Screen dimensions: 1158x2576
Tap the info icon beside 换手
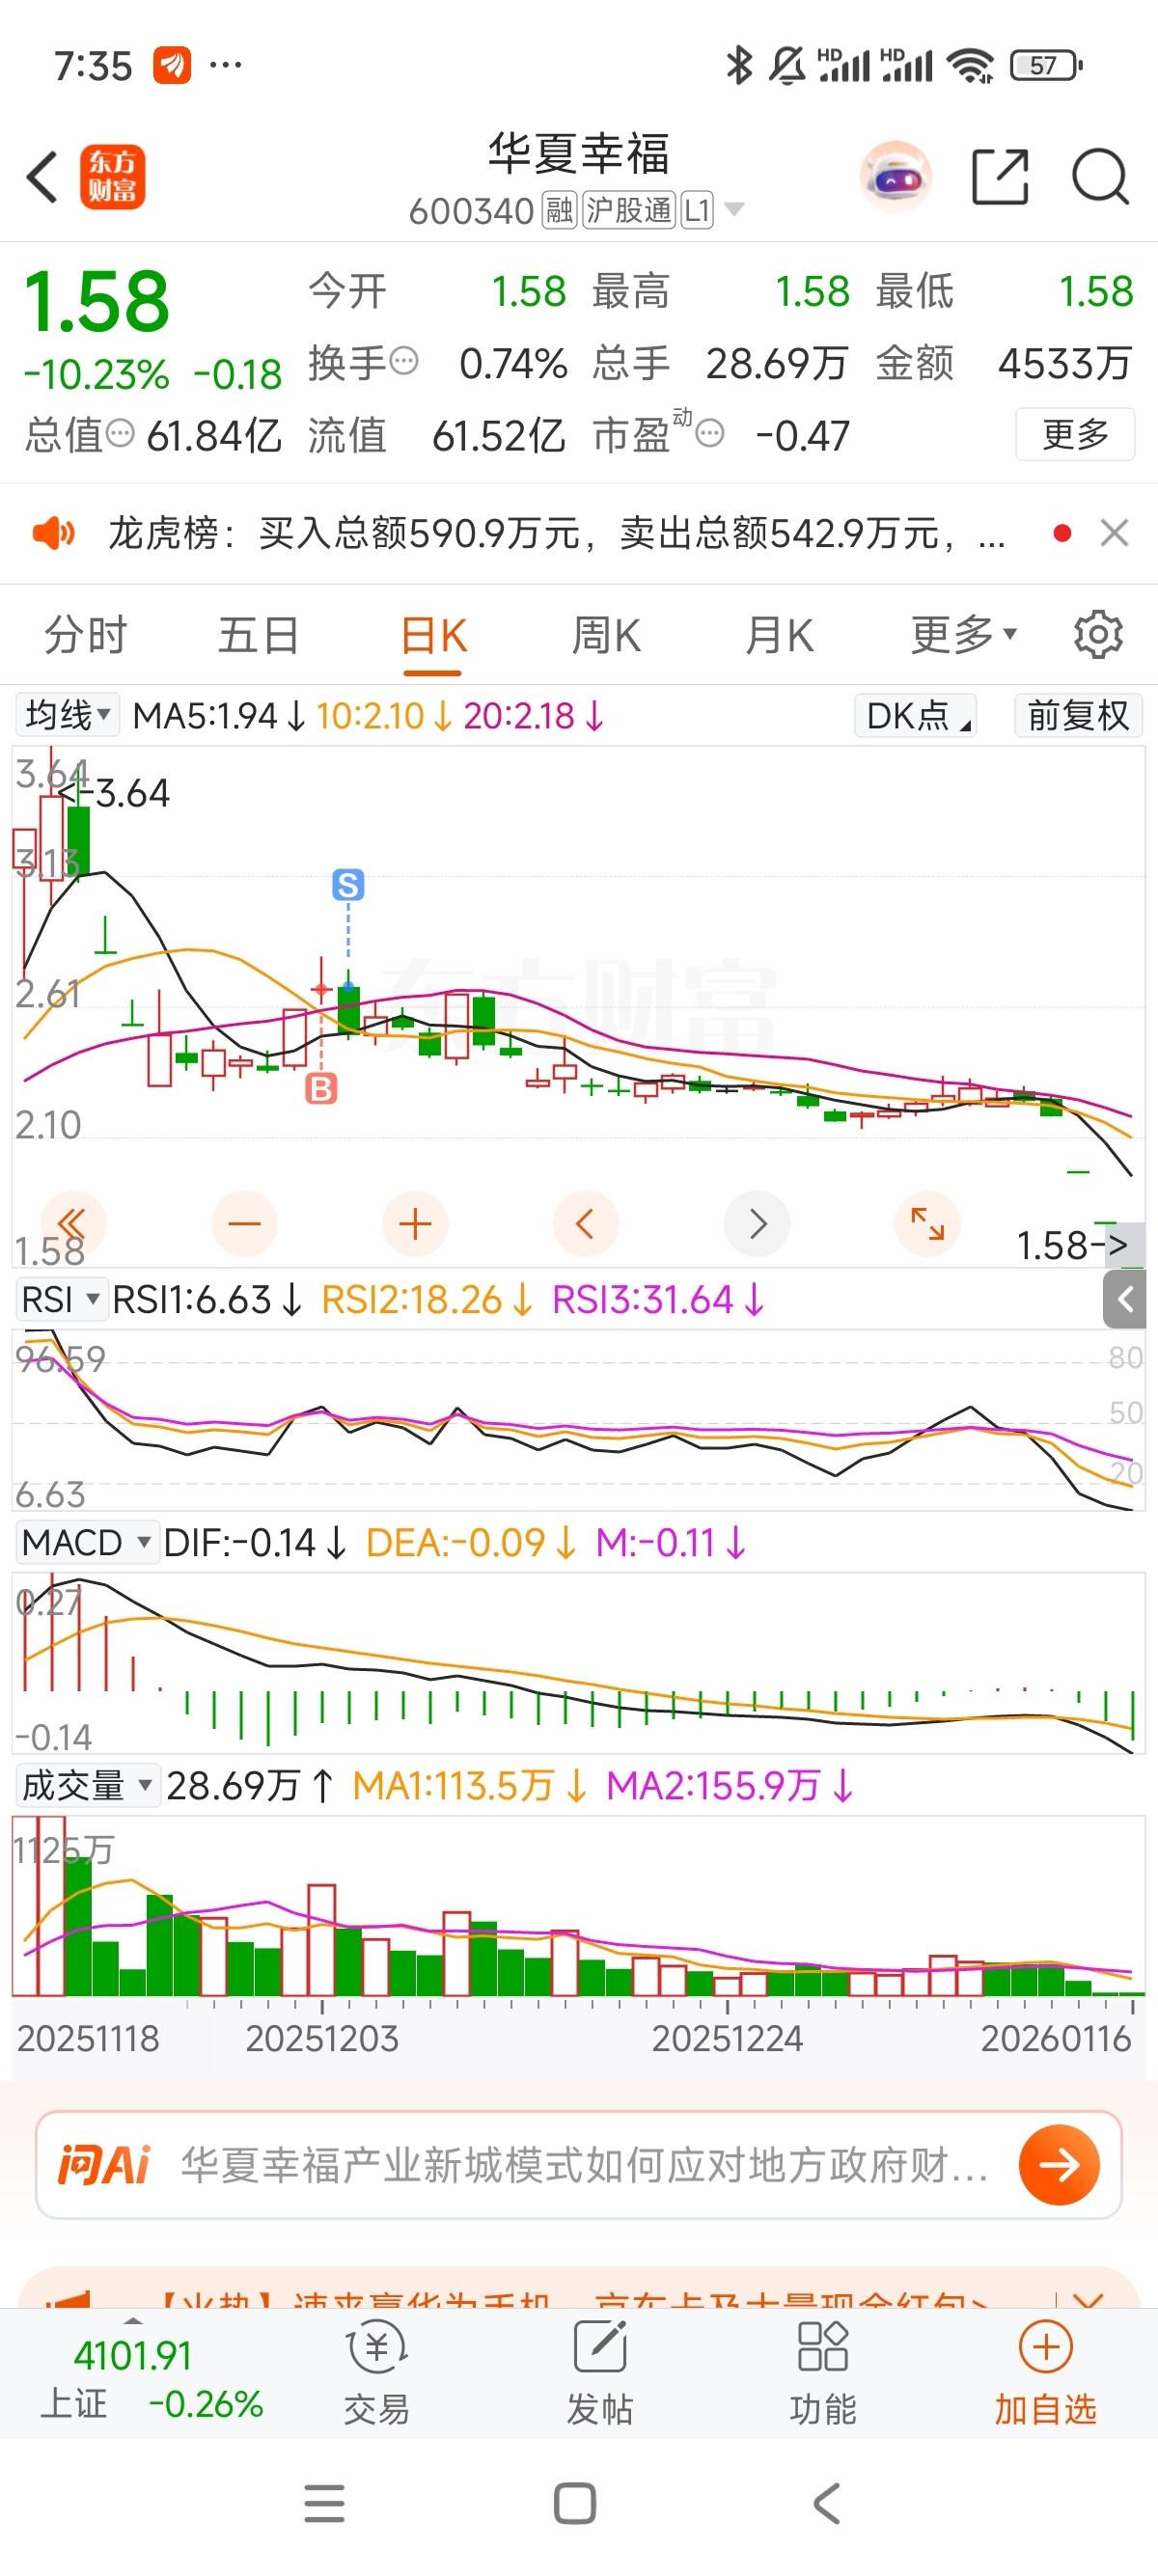coord(403,360)
